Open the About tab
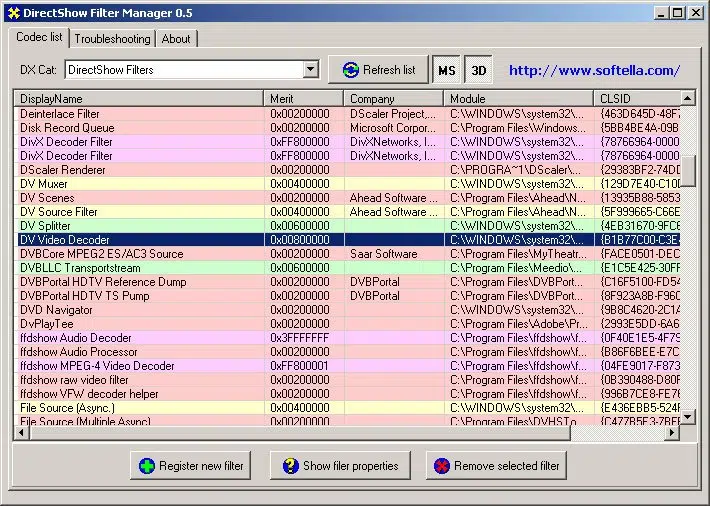The width and height of the screenshot is (710, 506). (x=176, y=39)
